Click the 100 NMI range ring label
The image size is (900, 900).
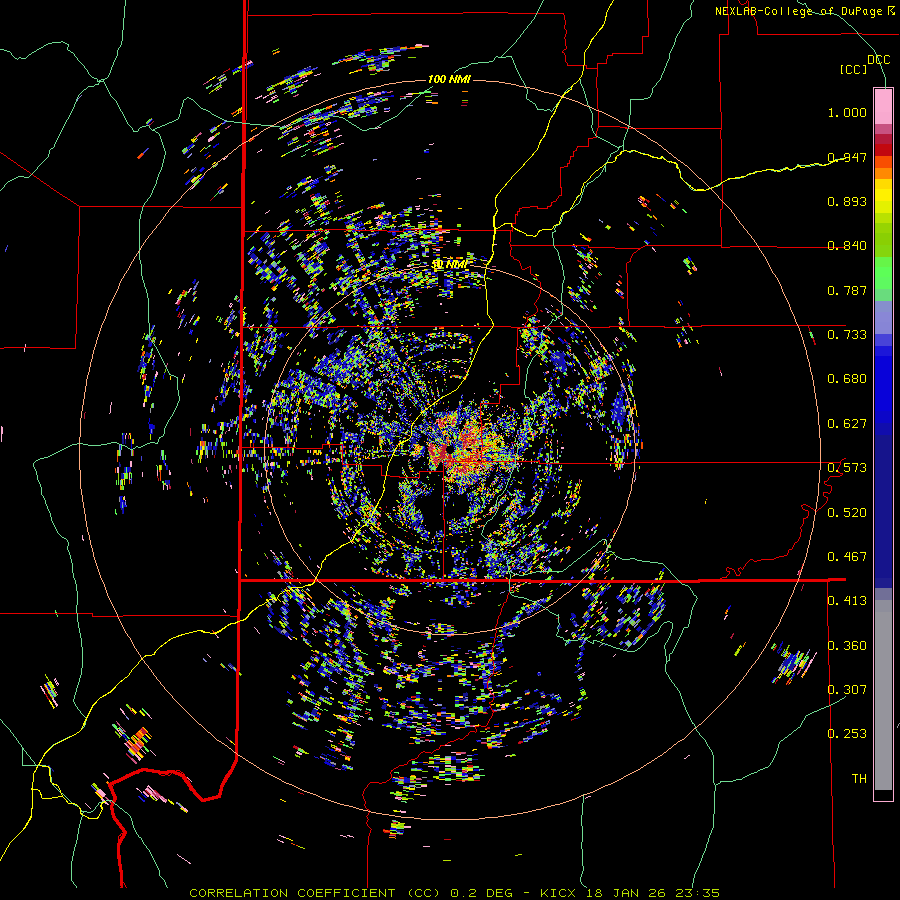click(x=449, y=79)
